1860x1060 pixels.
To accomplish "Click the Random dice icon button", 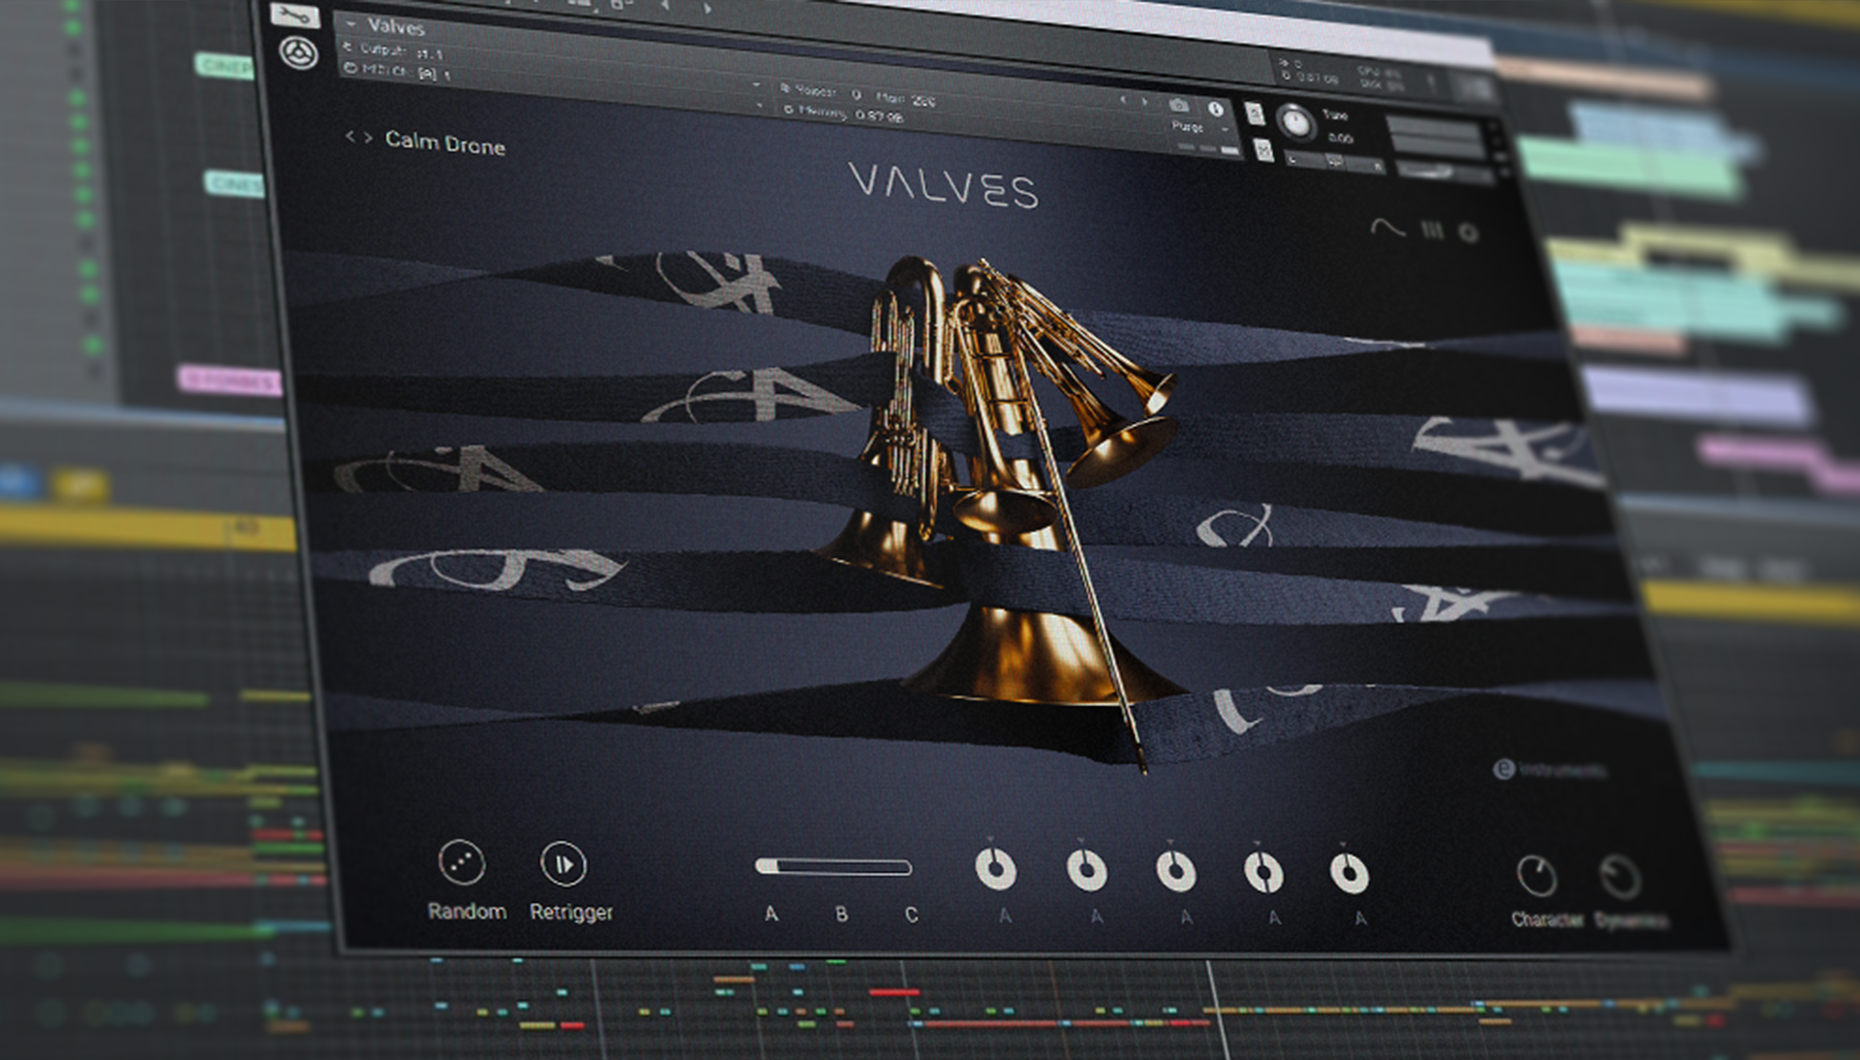I will click(462, 862).
